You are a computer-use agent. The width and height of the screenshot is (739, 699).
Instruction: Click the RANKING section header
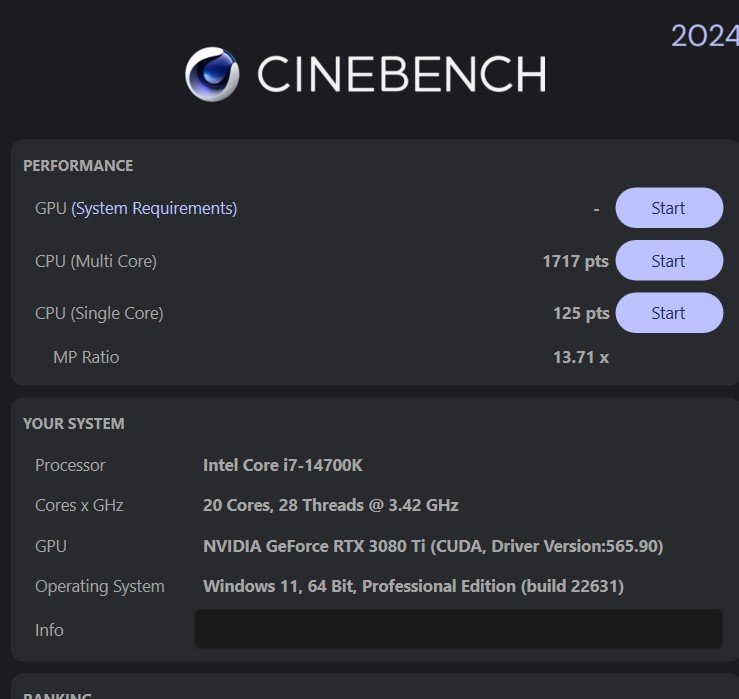[57, 695]
